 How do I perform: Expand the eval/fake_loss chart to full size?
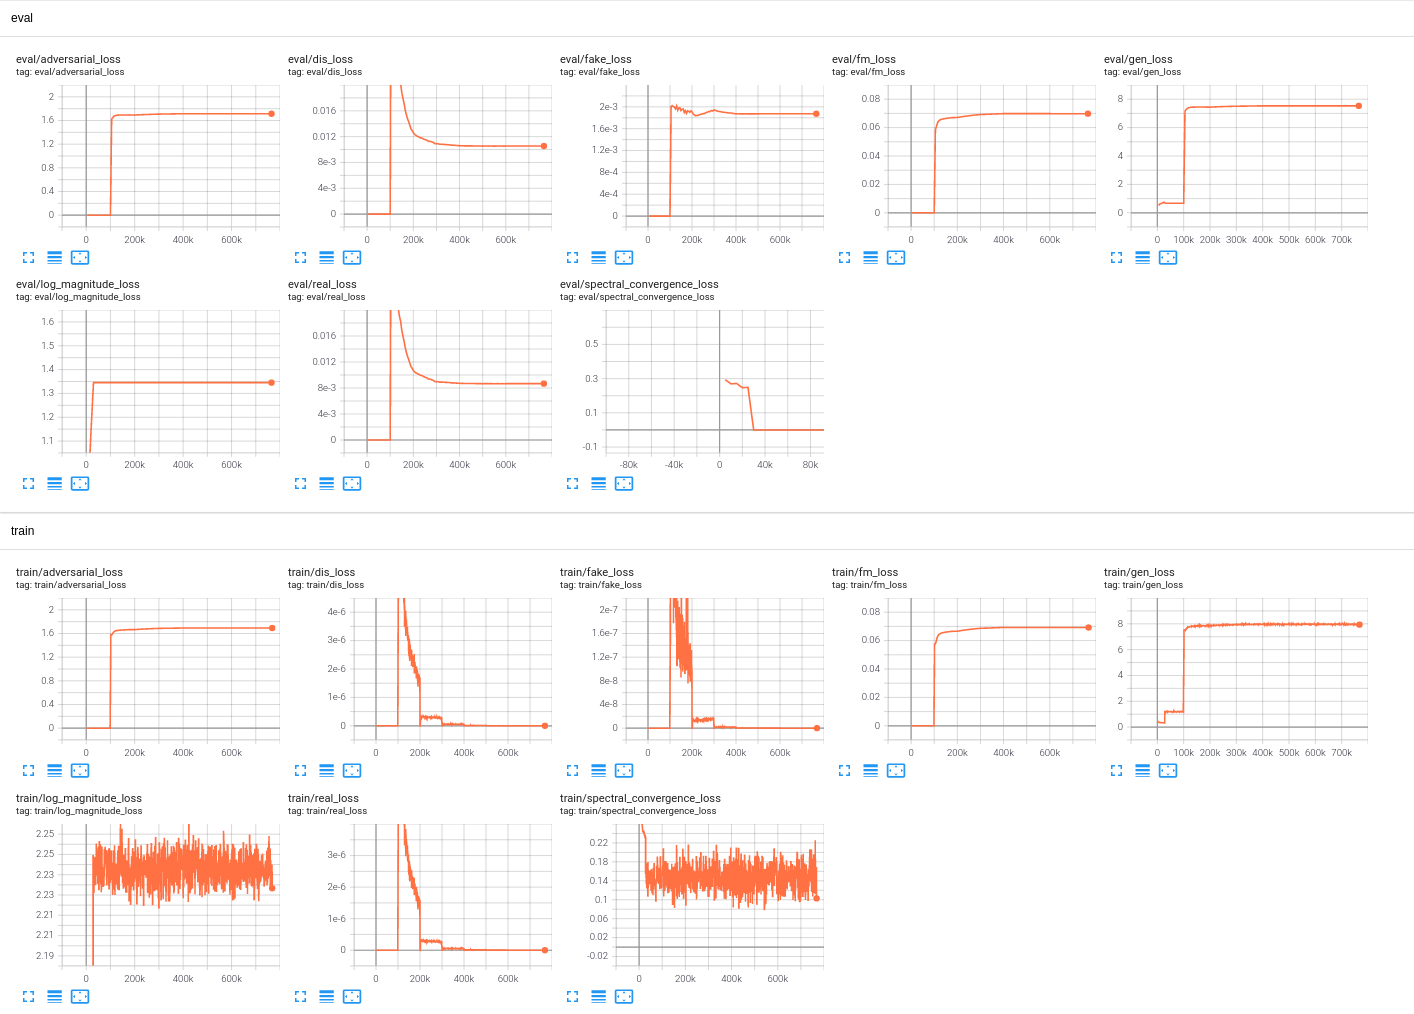(572, 258)
